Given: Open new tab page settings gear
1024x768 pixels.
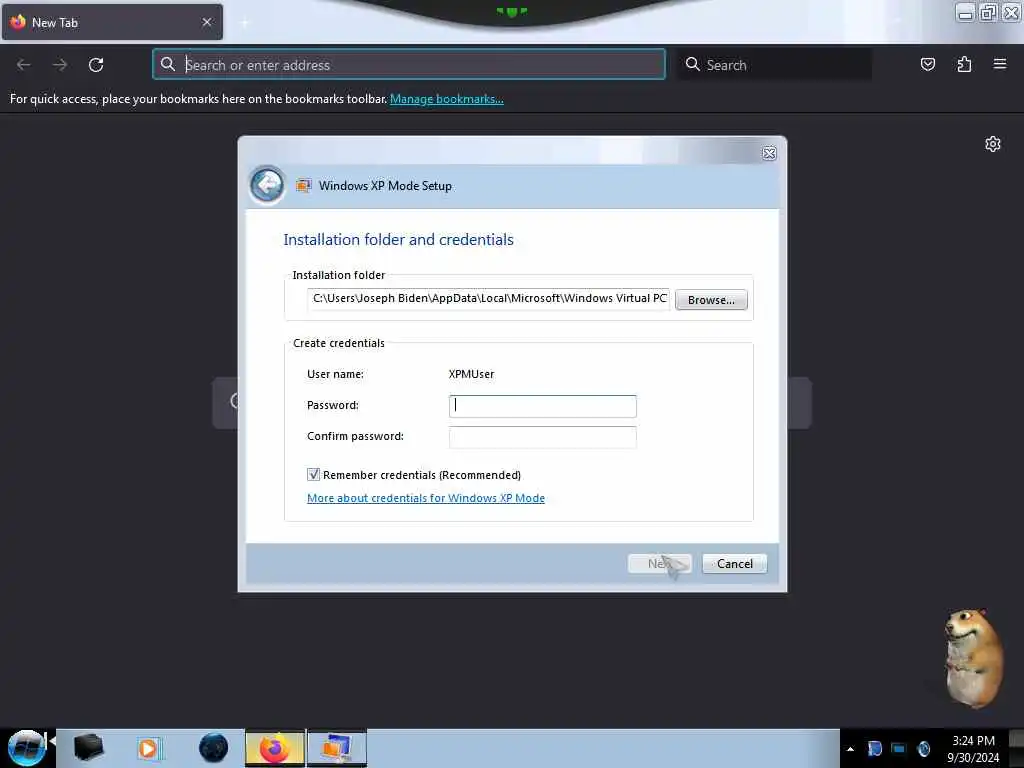Looking at the screenshot, I should pos(993,144).
